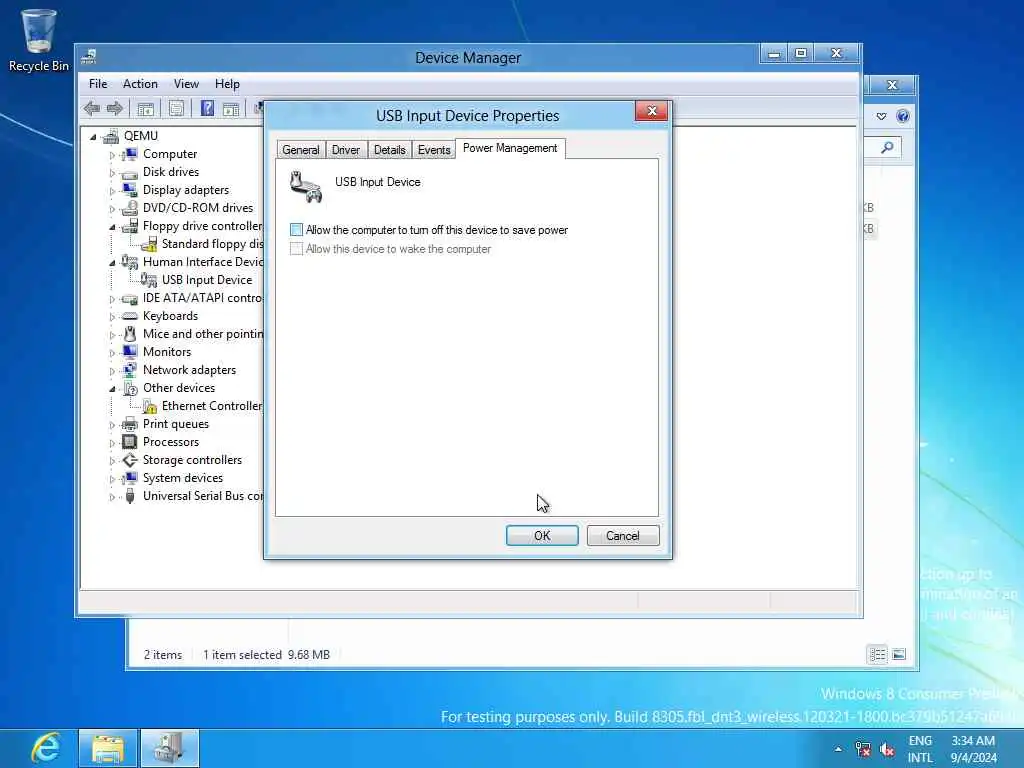1024x768 pixels.
Task: Collapse the QEMU root node
Action: [x=93, y=136]
